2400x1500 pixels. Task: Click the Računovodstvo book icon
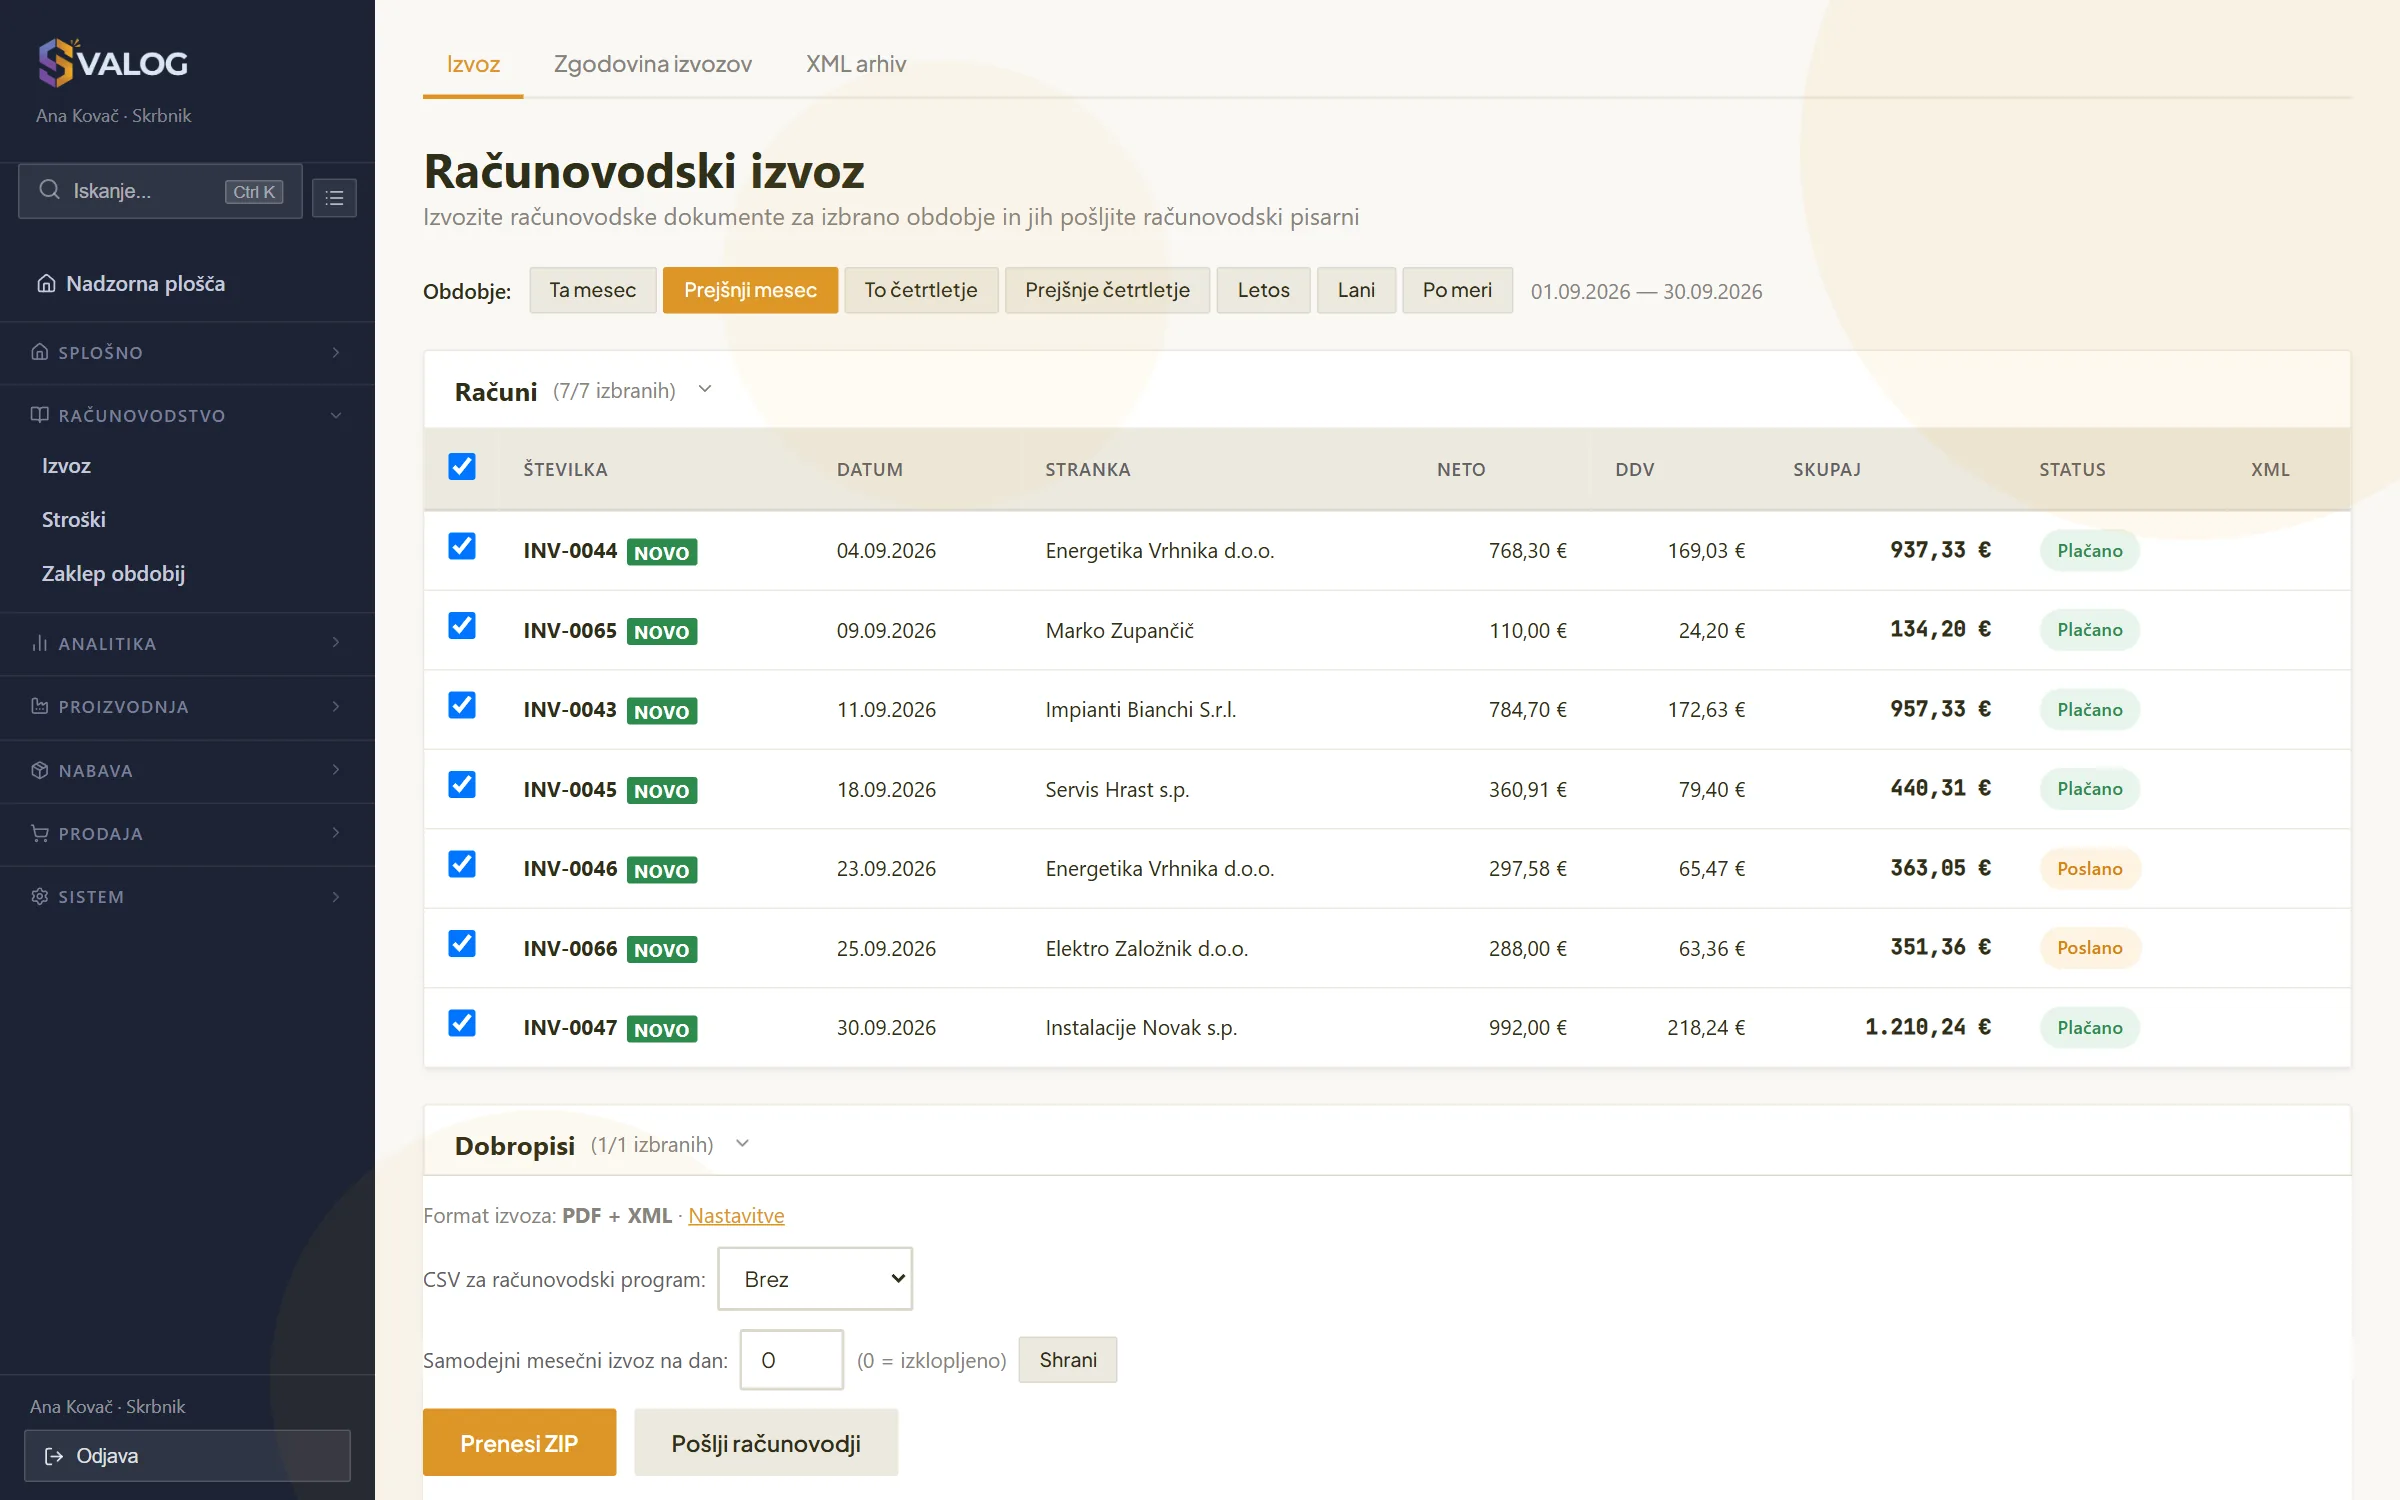[40, 415]
